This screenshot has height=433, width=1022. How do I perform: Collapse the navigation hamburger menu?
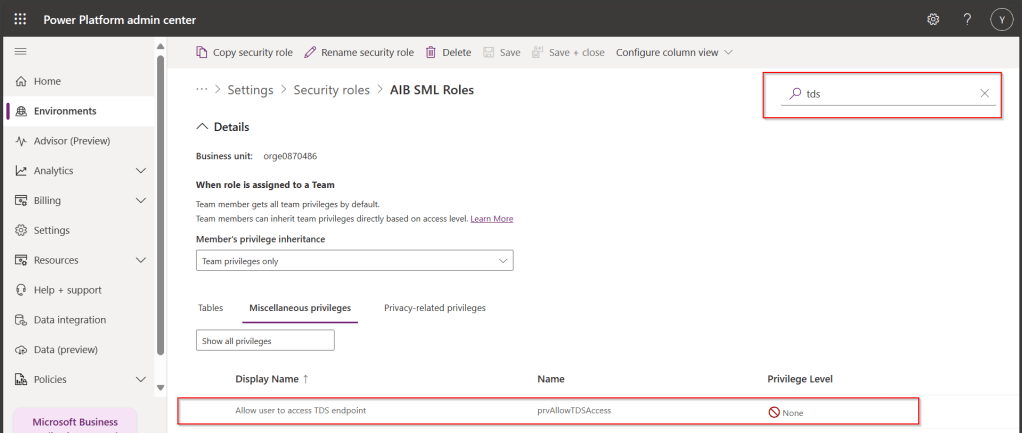(x=20, y=51)
